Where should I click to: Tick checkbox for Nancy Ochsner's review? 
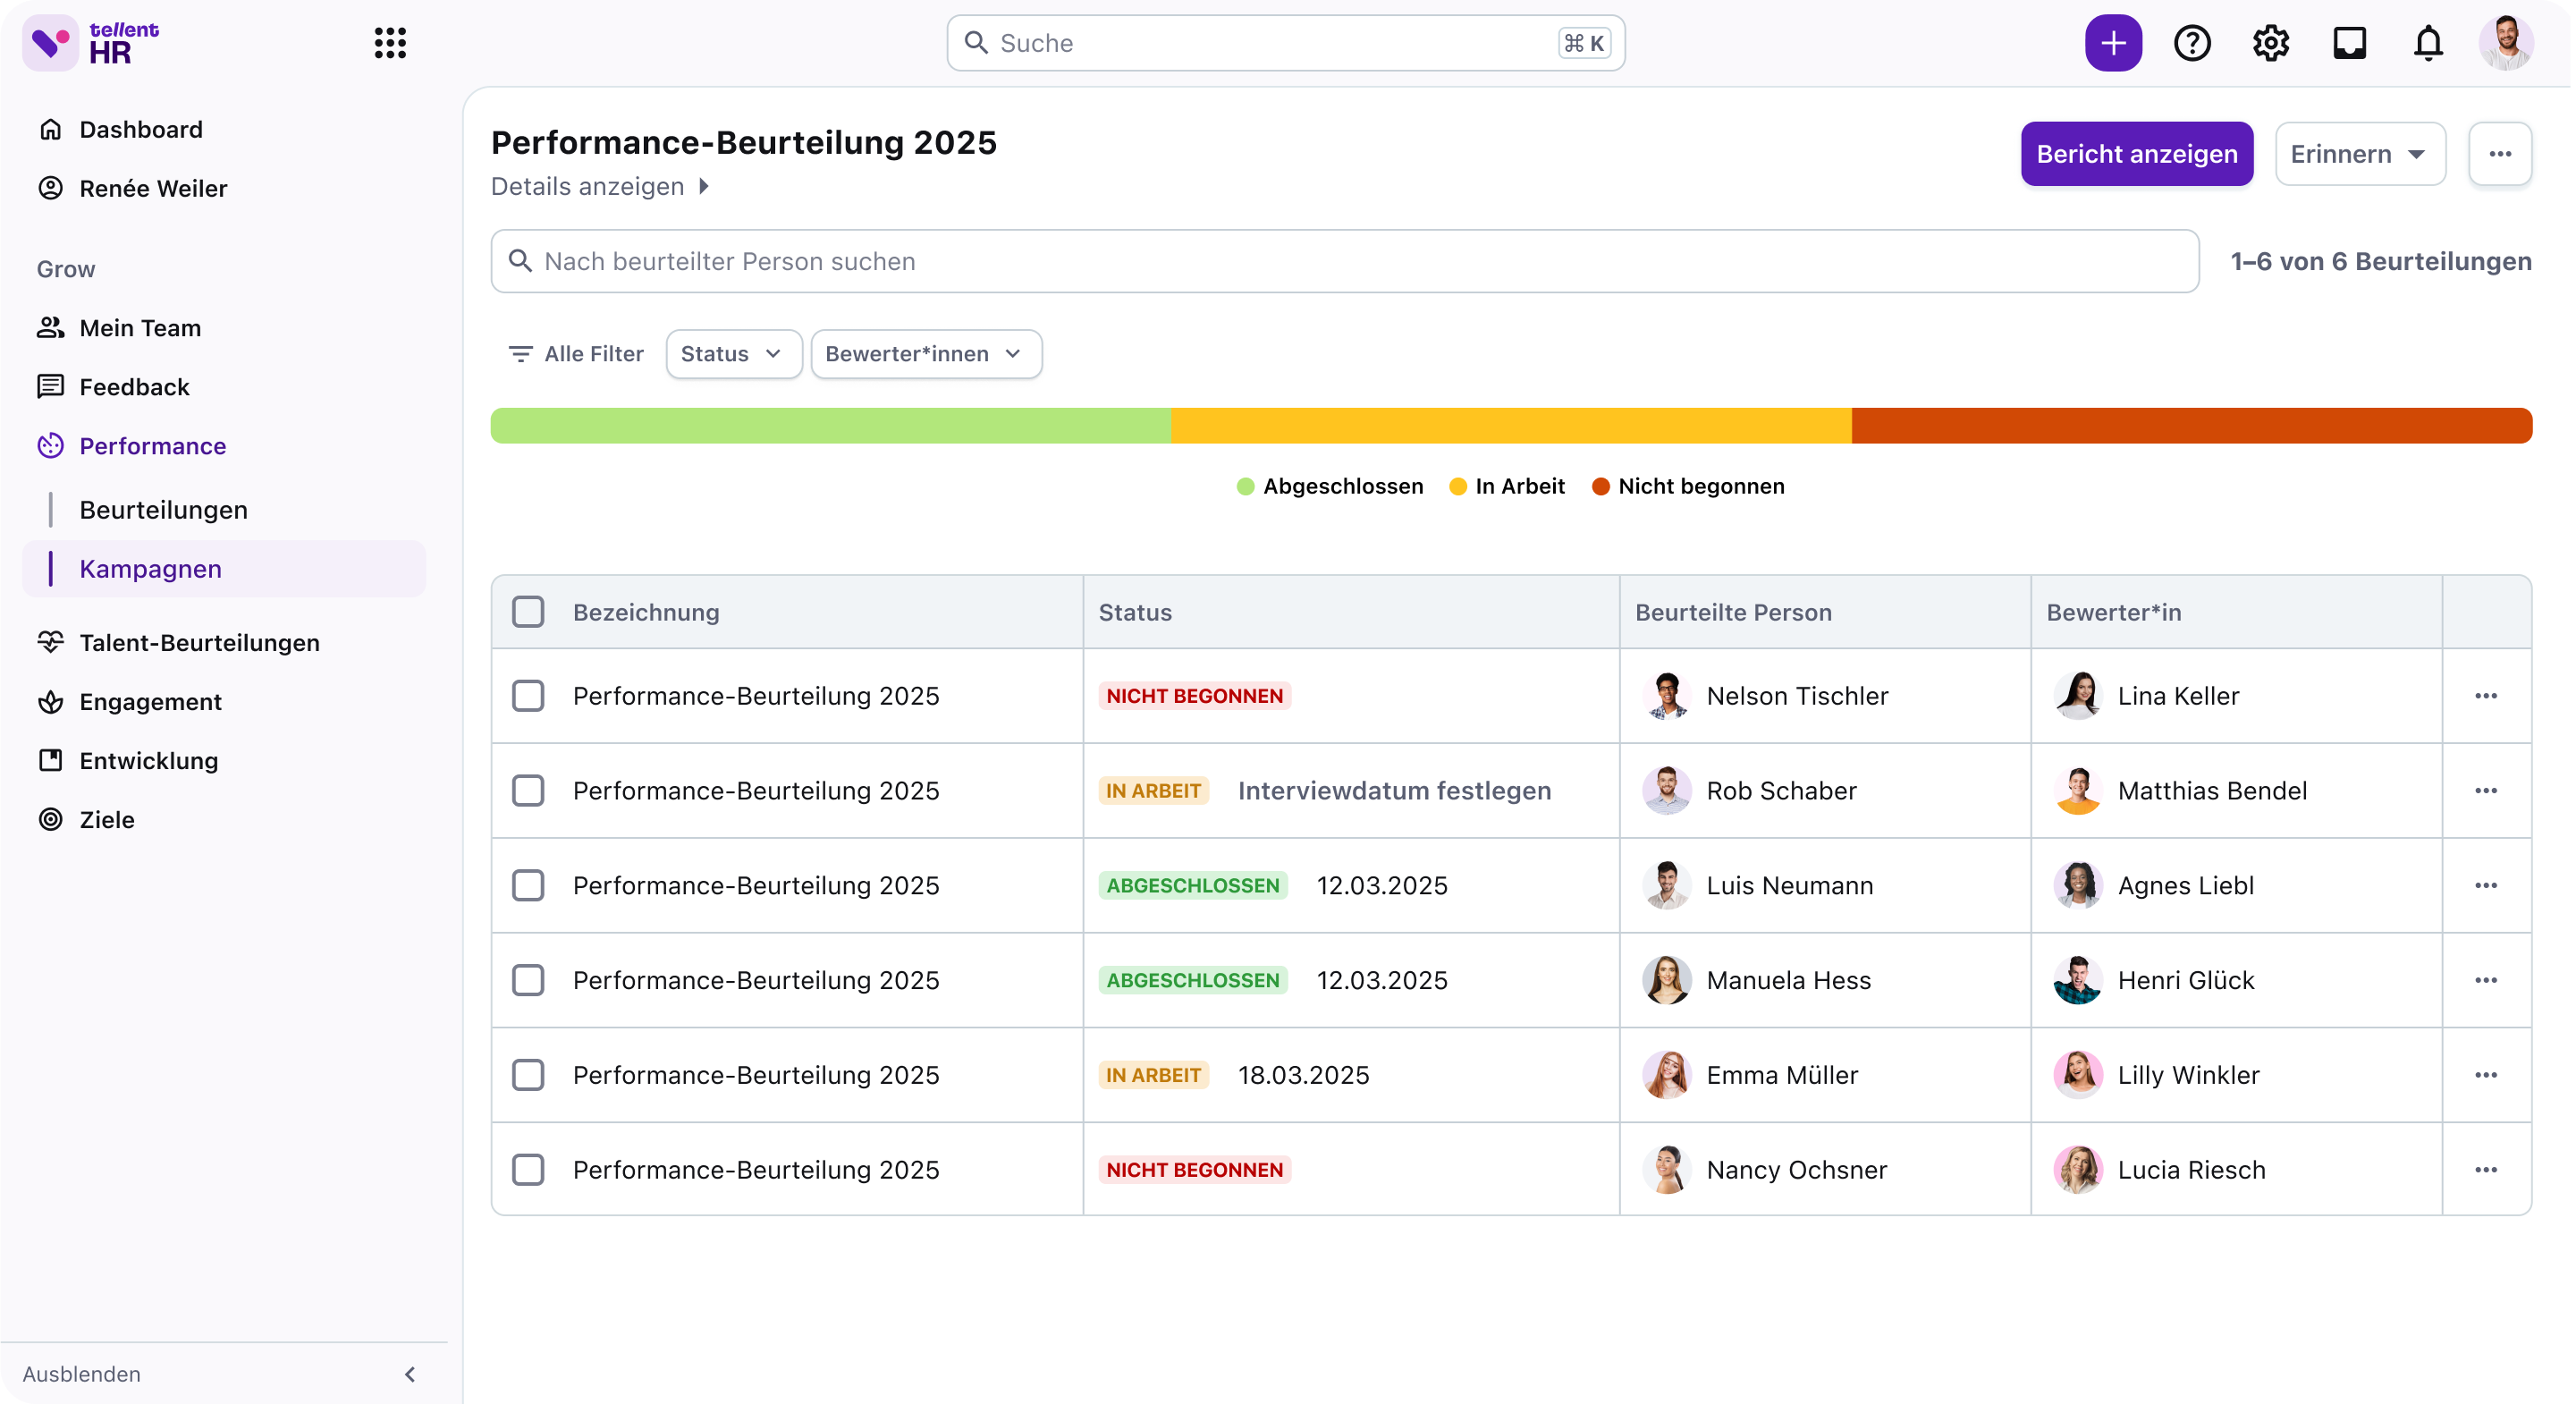[x=528, y=1170]
